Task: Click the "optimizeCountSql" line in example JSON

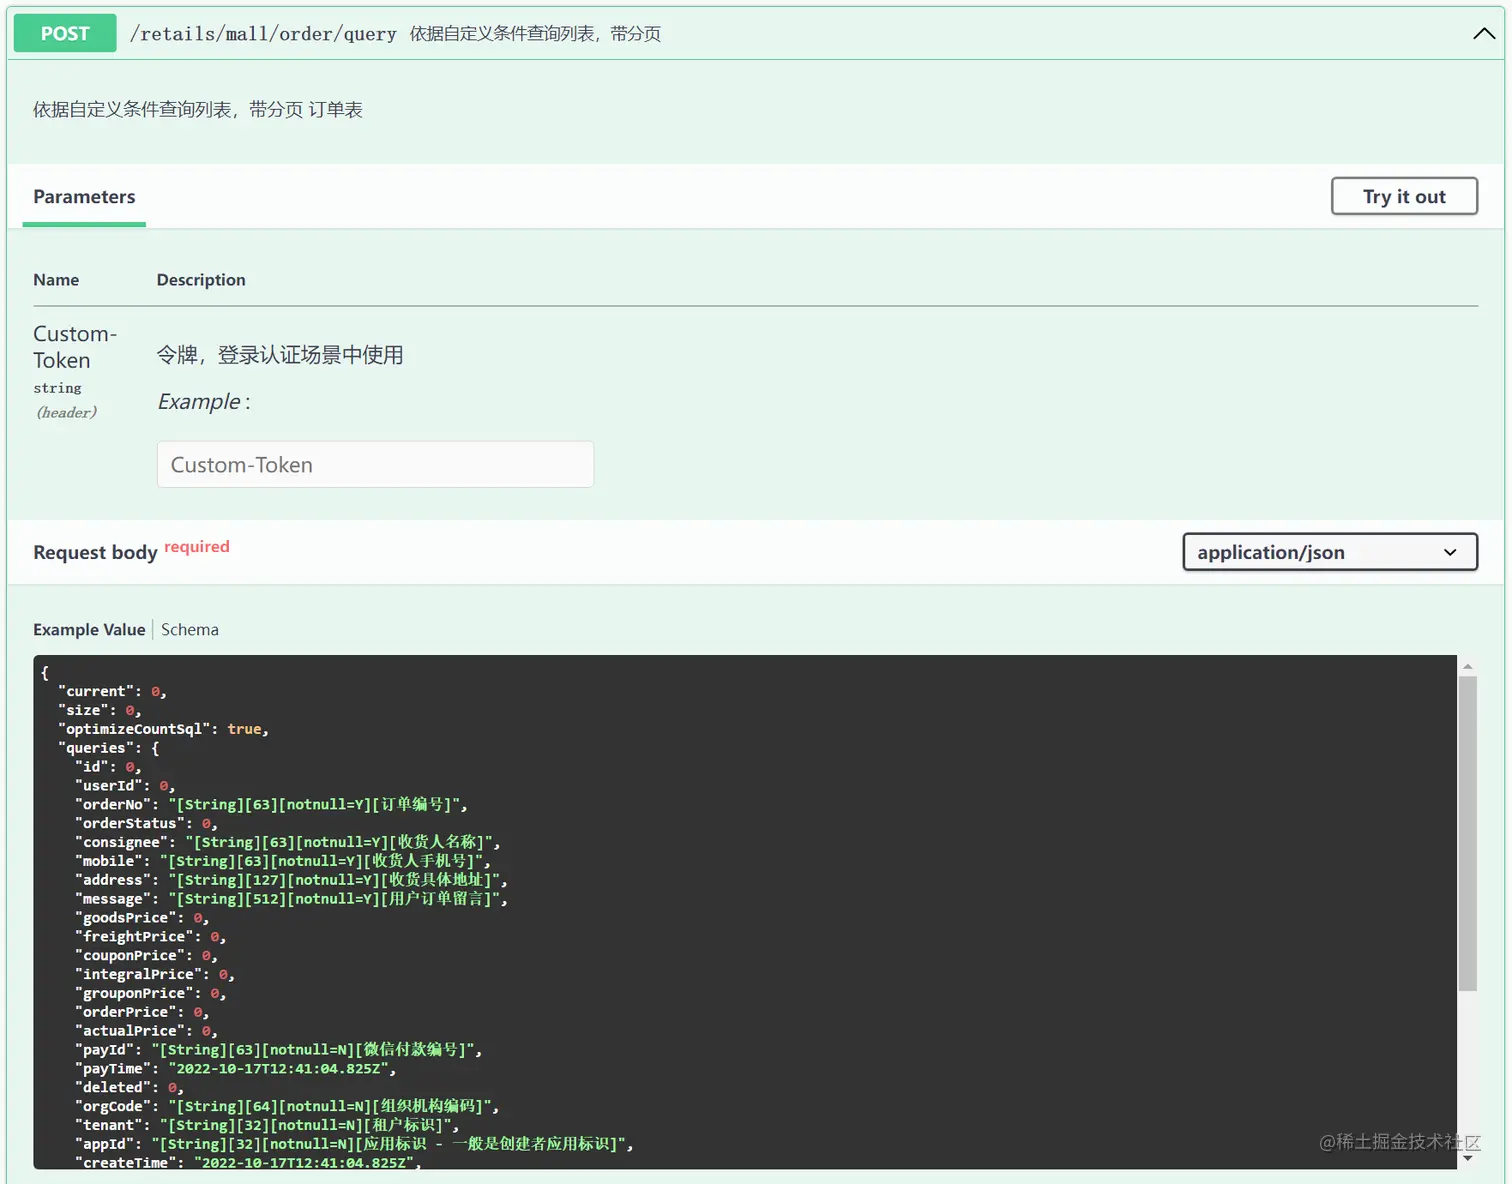Action: [163, 729]
